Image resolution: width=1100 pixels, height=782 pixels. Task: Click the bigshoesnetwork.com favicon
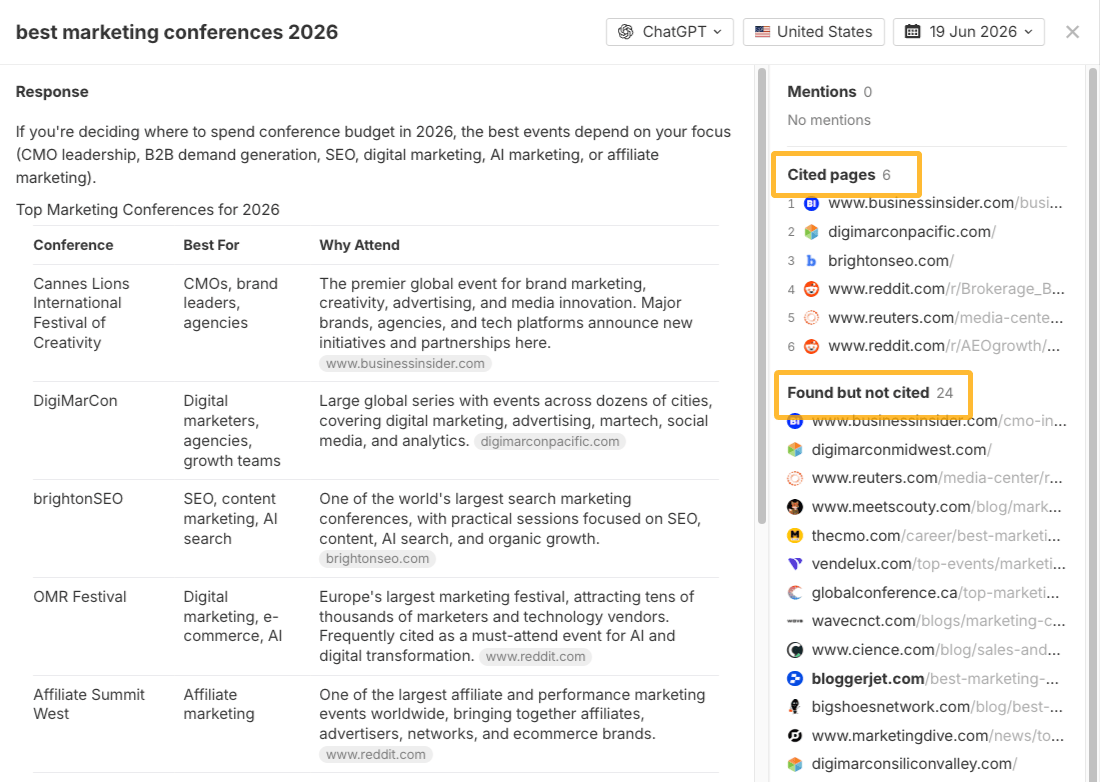(x=795, y=707)
